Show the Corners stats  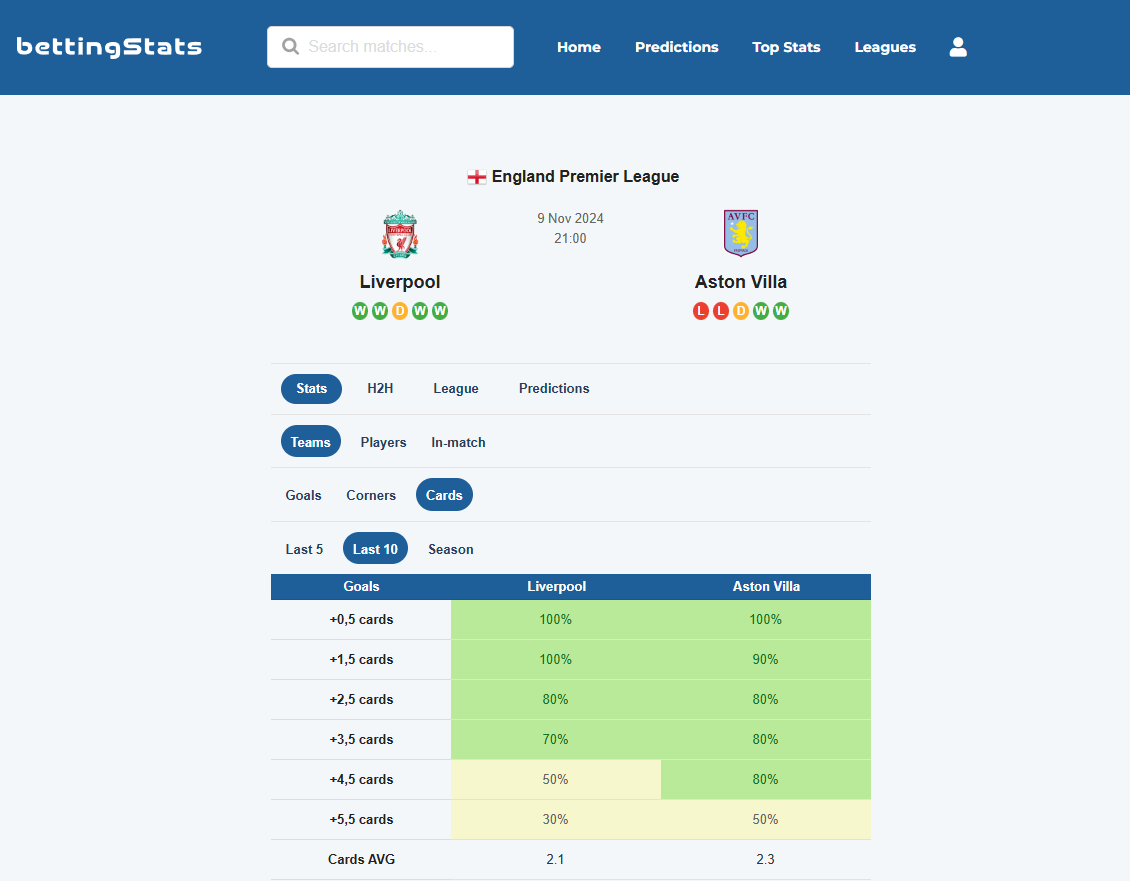pyautogui.click(x=371, y=495)
